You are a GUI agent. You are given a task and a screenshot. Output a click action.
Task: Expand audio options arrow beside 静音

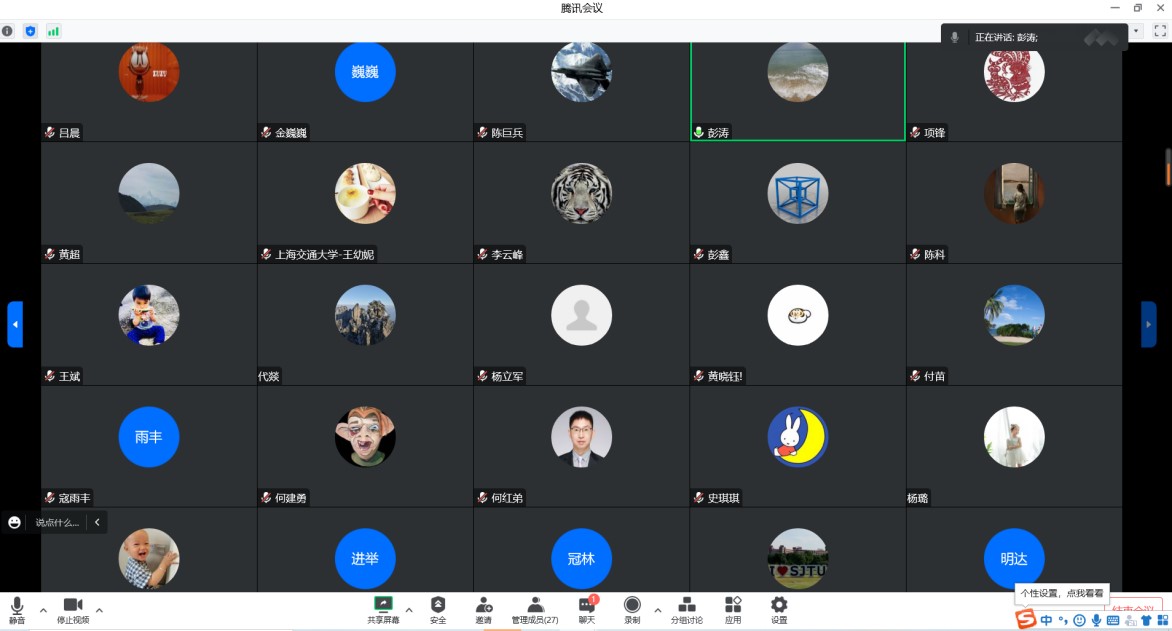click(x=43, y=609)
